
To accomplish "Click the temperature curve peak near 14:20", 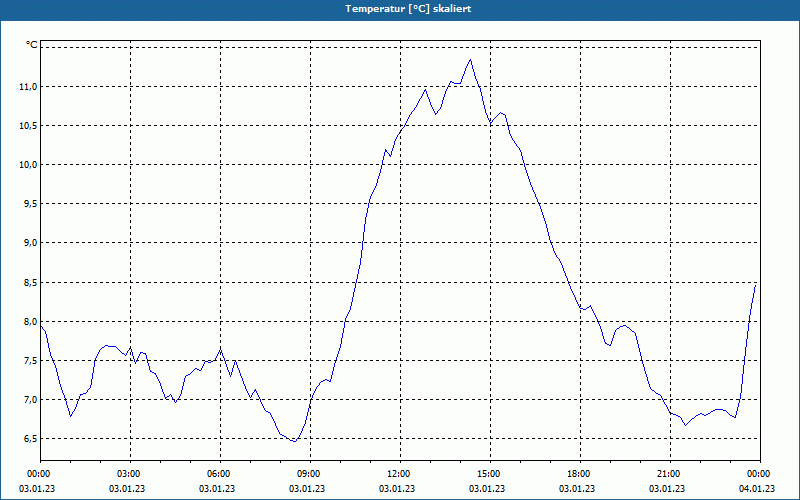I will pos(470,60).
